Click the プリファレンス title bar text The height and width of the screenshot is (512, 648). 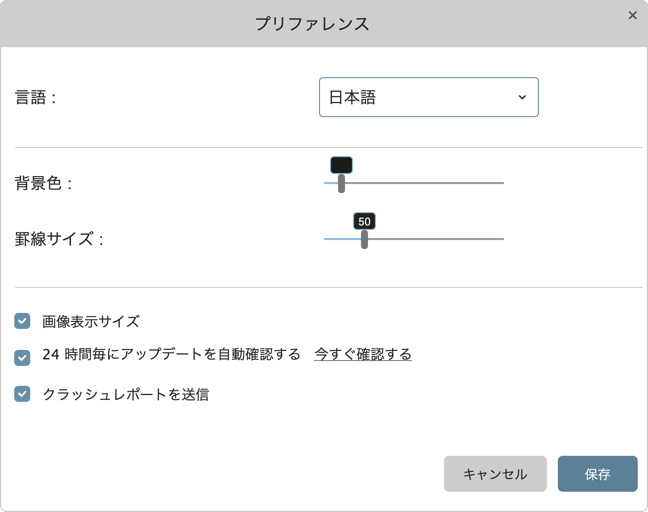pos(312,24)
